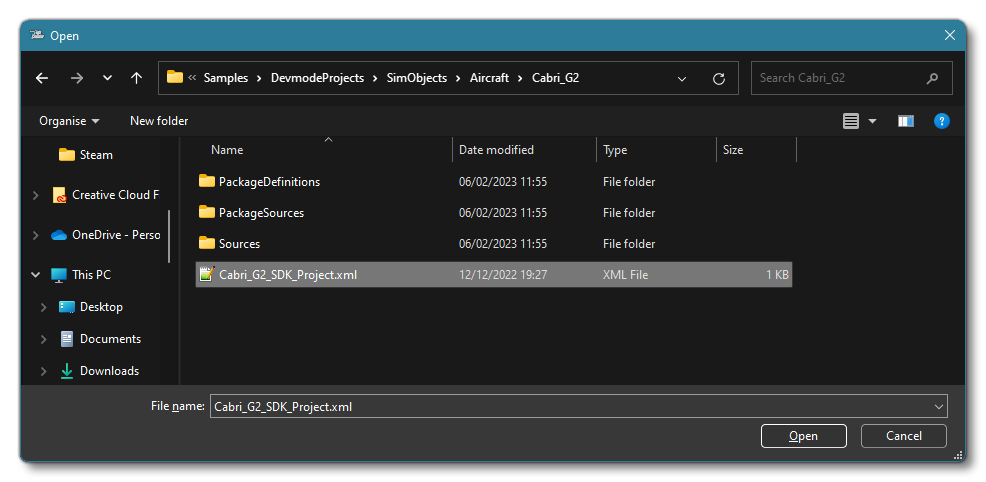Click the Aircraft breadcrumb in path
Screen dimensions: 986x482
pyautogui.click(x=489, y=78)
